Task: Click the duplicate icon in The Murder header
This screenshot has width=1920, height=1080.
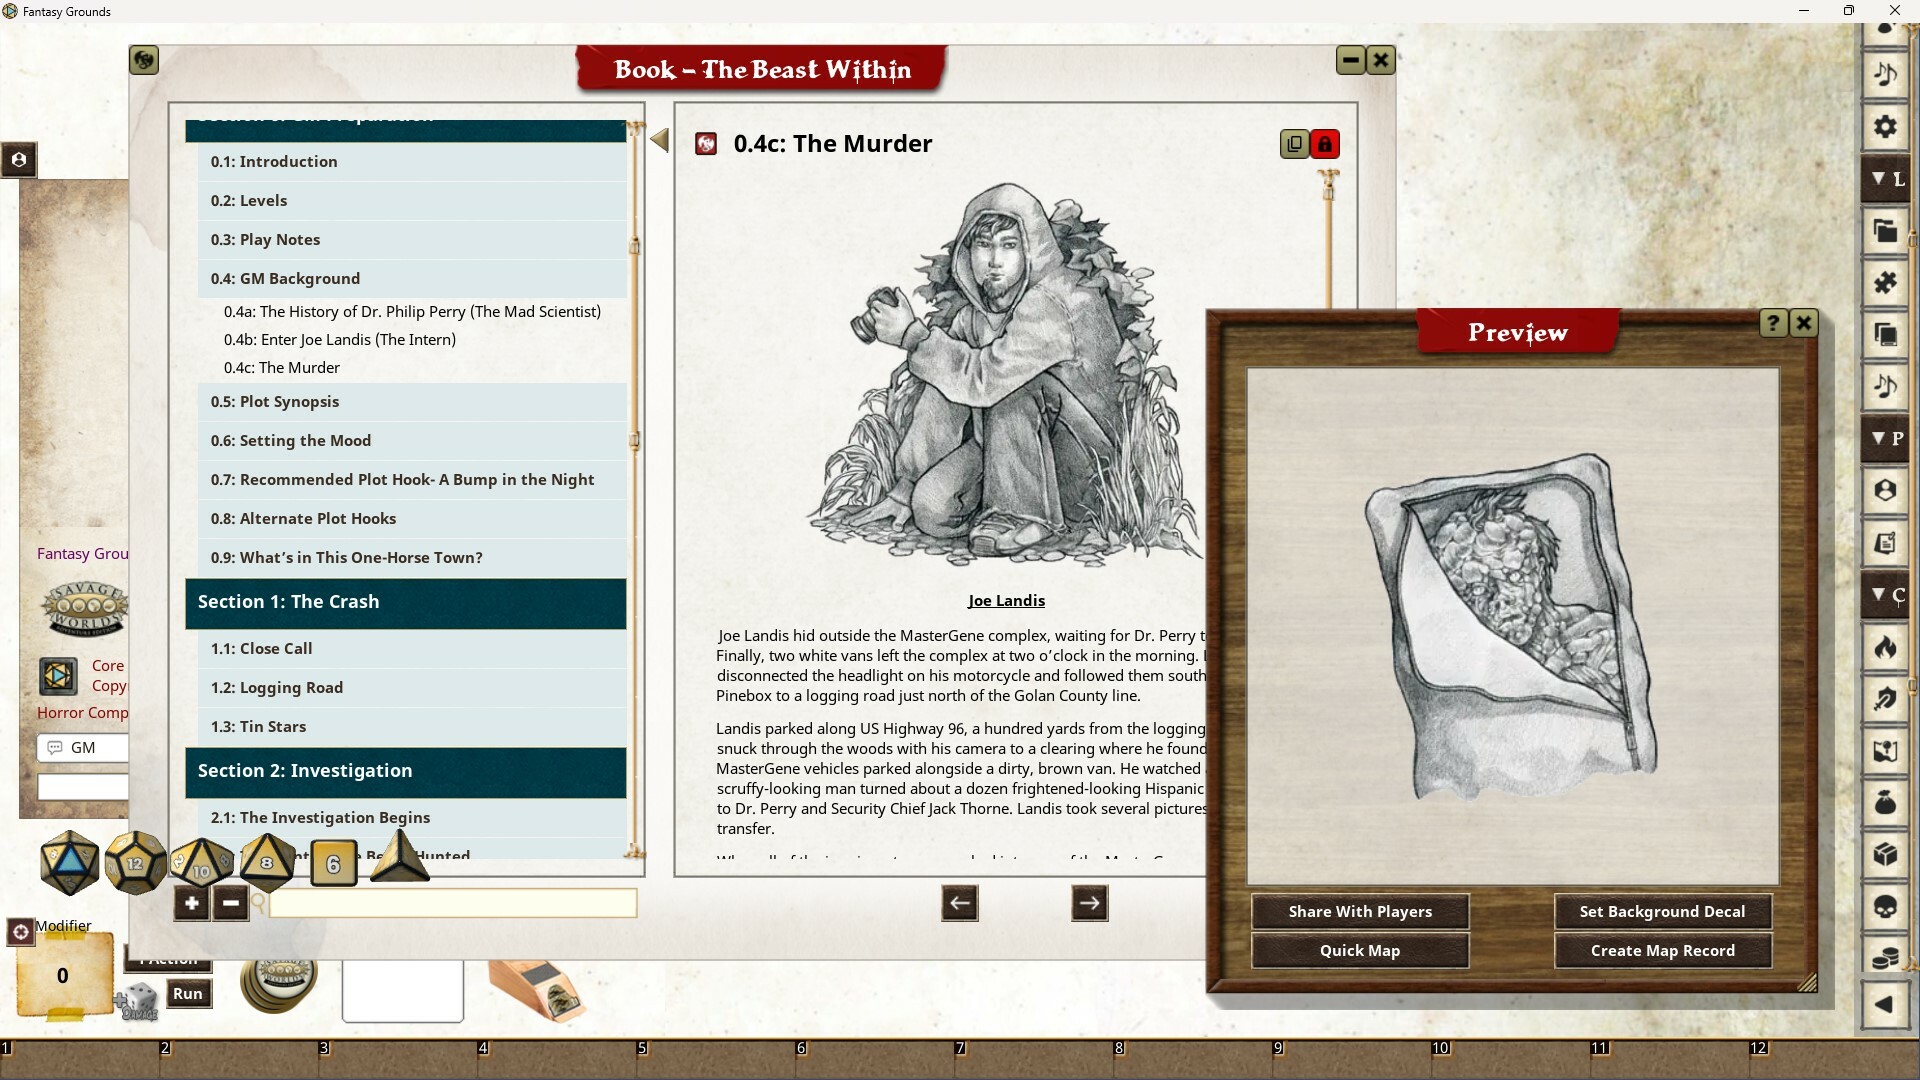Action: (x=1293, y=143)
